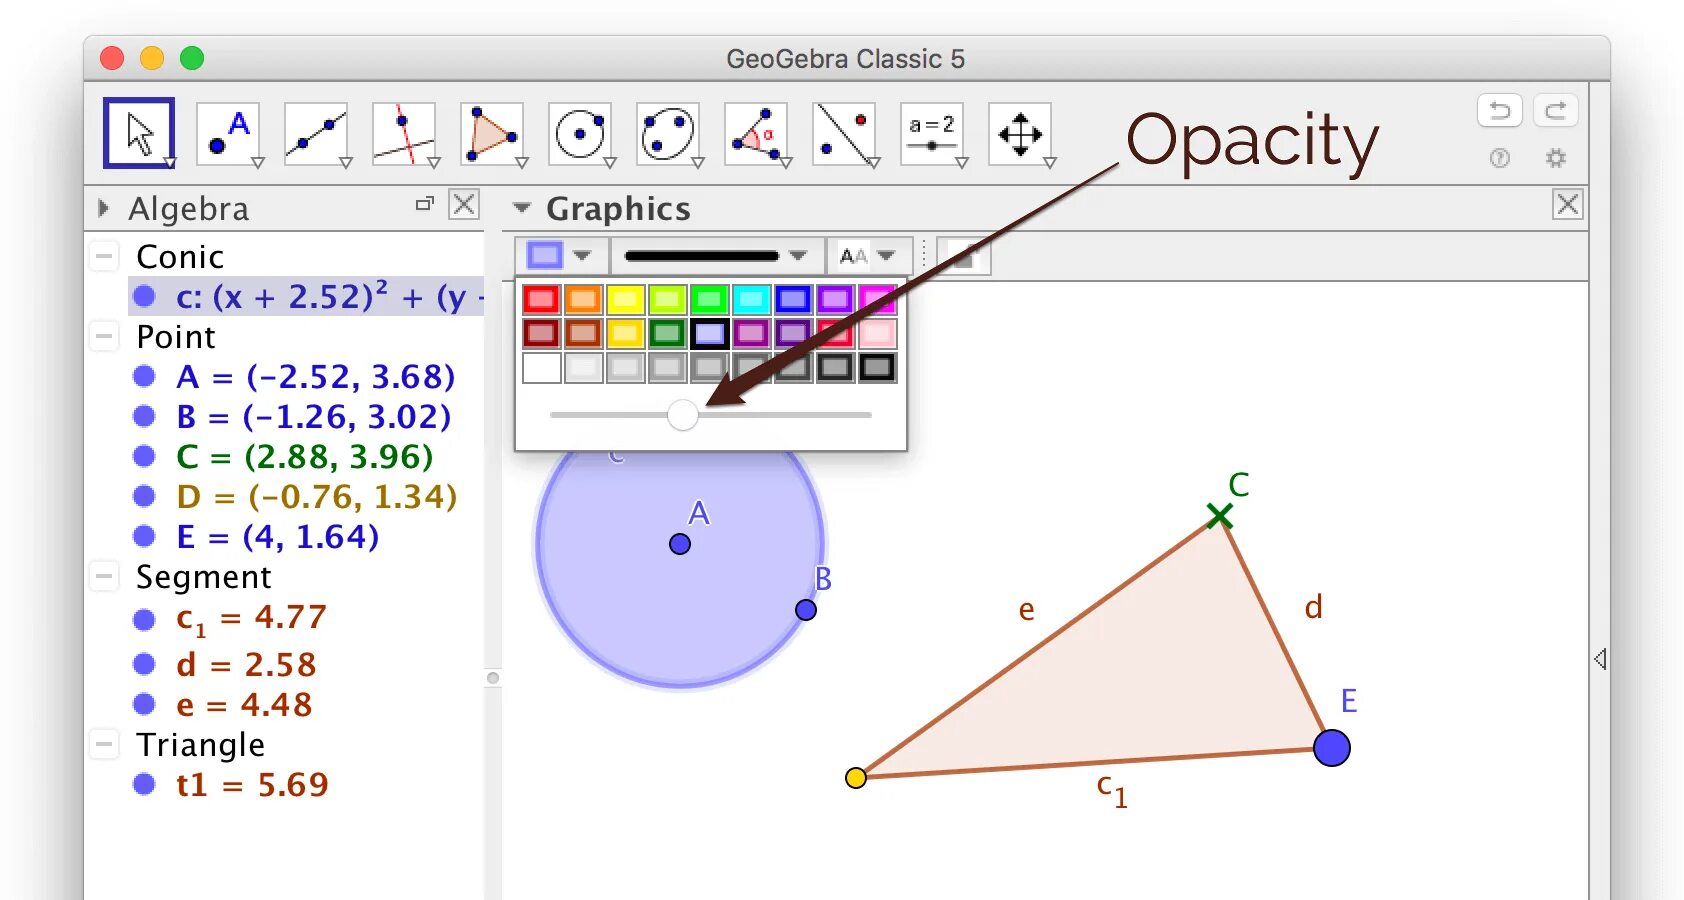
Task: Select the Line tool
Action: 317,132
